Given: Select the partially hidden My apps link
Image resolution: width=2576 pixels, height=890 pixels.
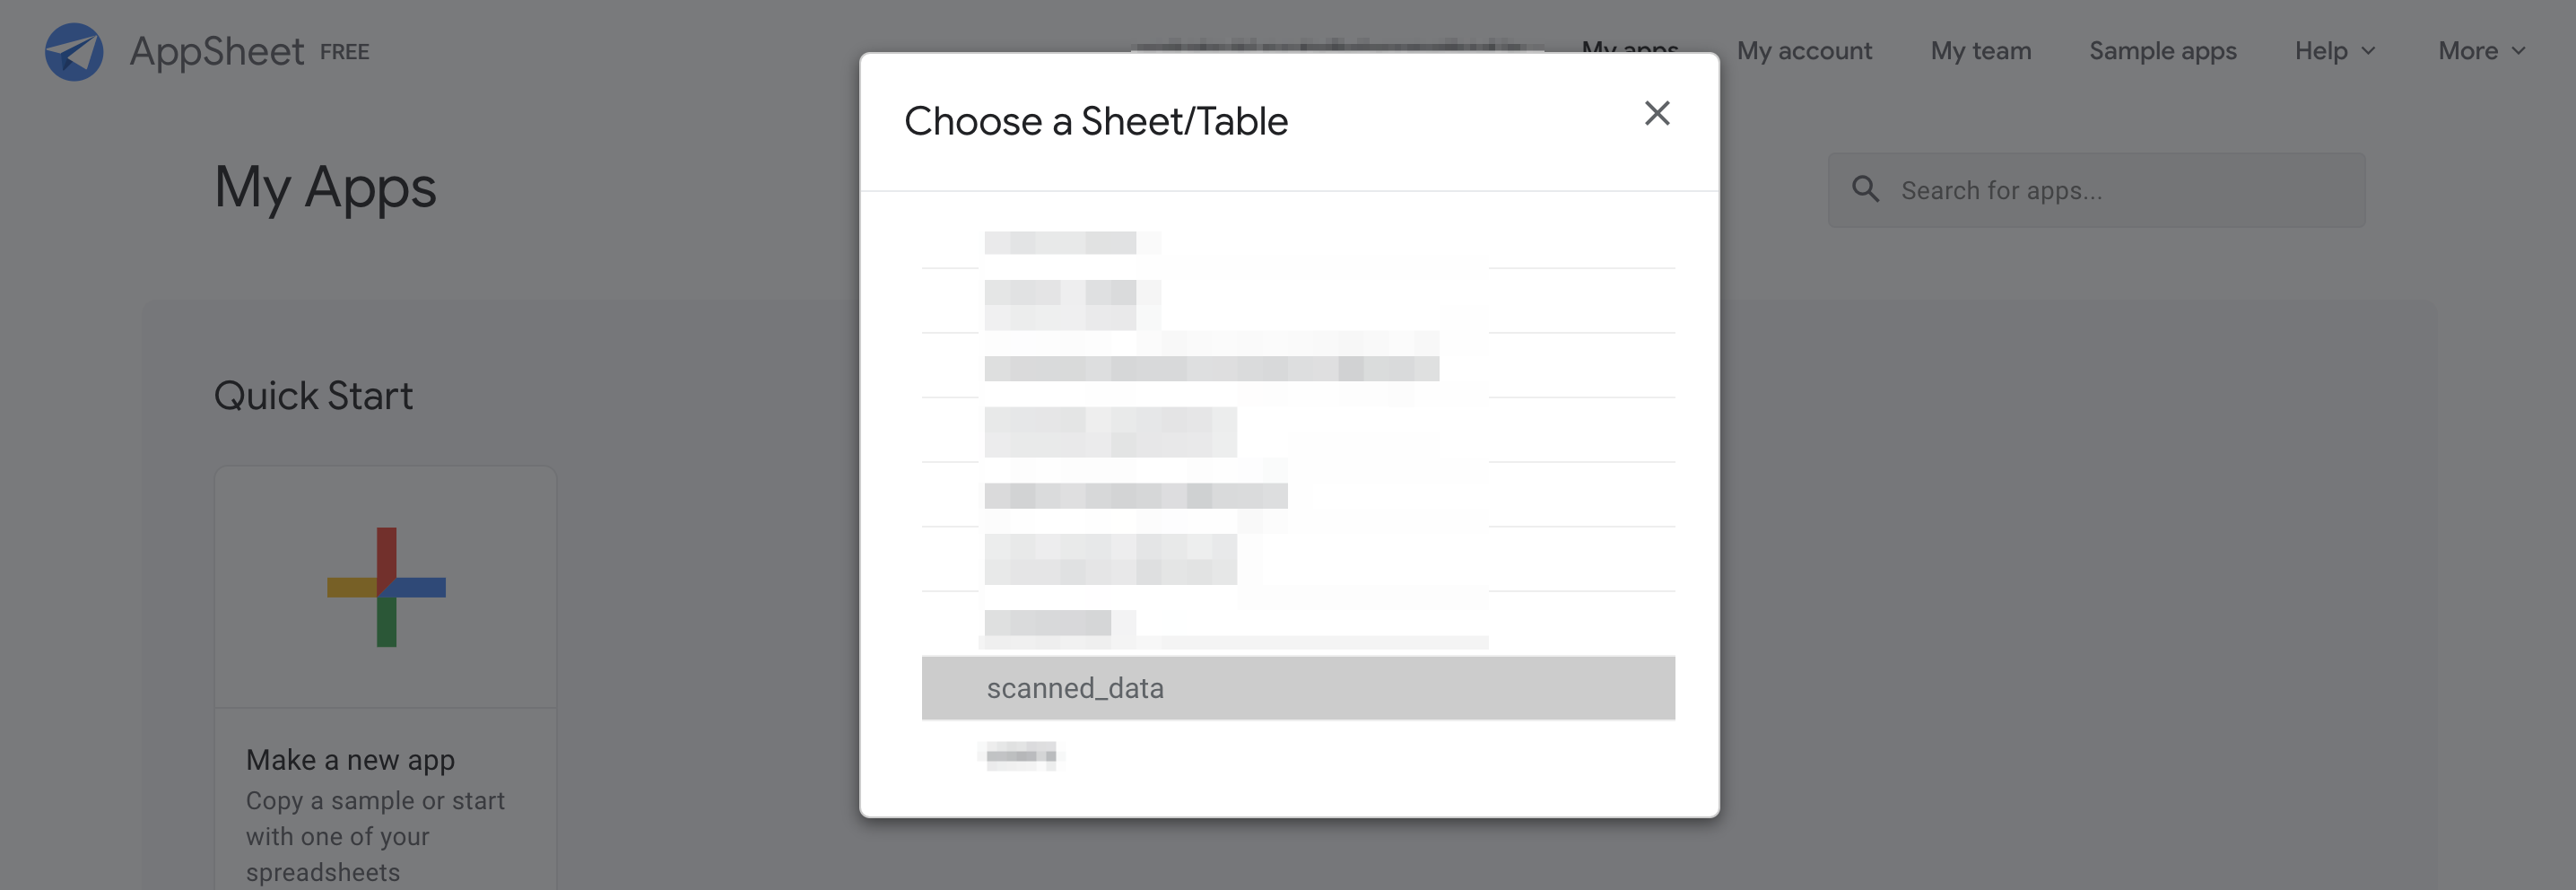Looking at the screenshot, I should point(1630,45).
